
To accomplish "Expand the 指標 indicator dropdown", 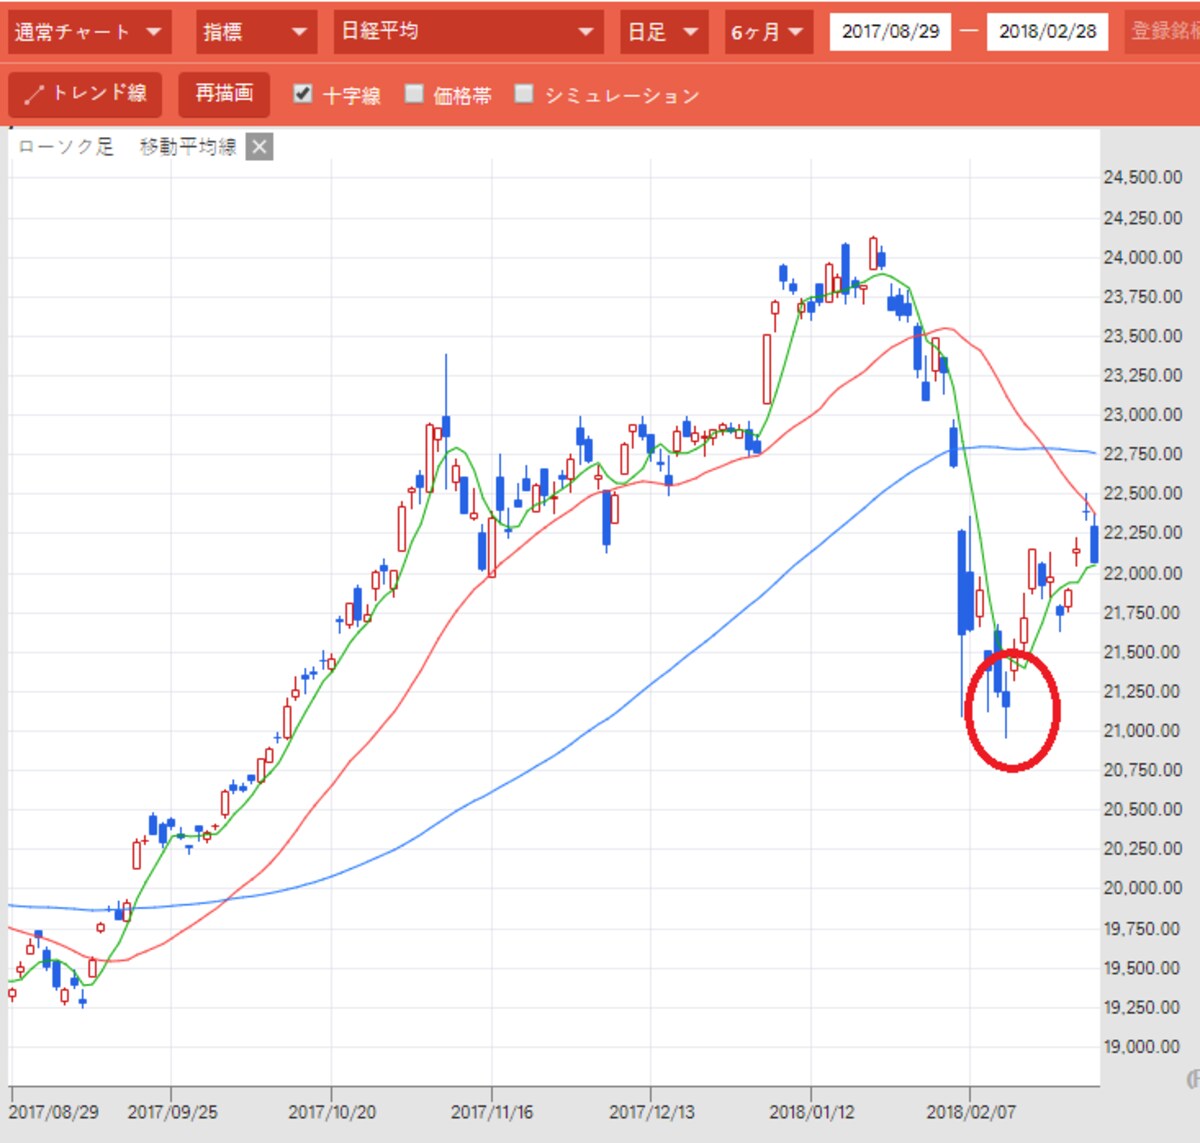I will [x=255, y=32].
